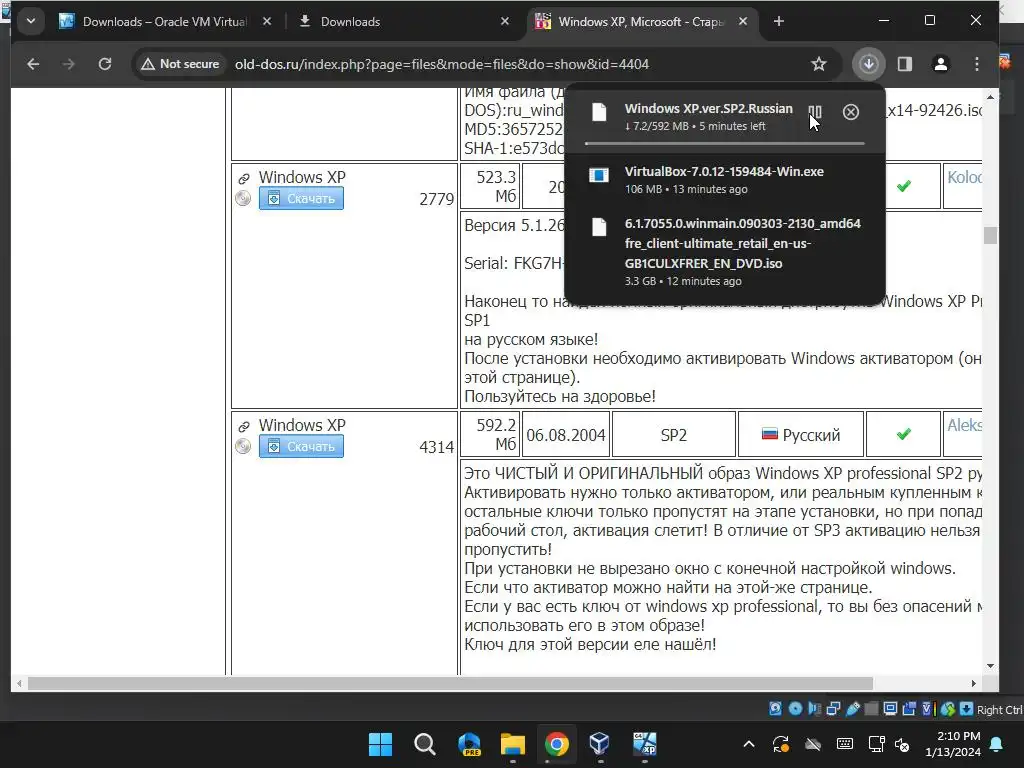Open the notification bell in the tray

(997, 744)
